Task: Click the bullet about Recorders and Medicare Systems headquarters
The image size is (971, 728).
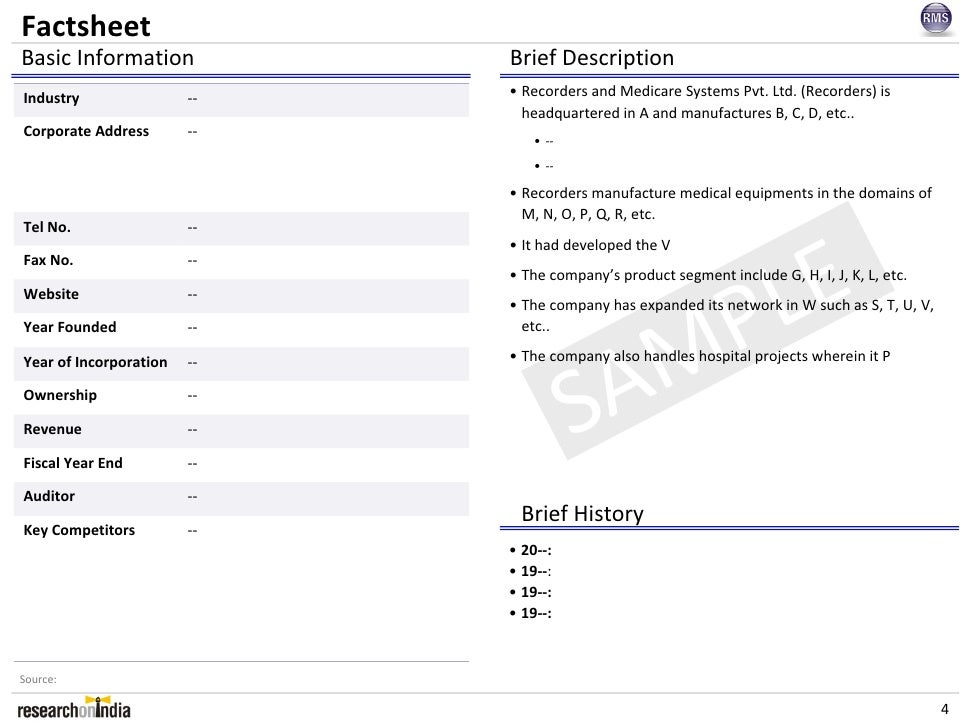Action: click(x=700, y=102)
